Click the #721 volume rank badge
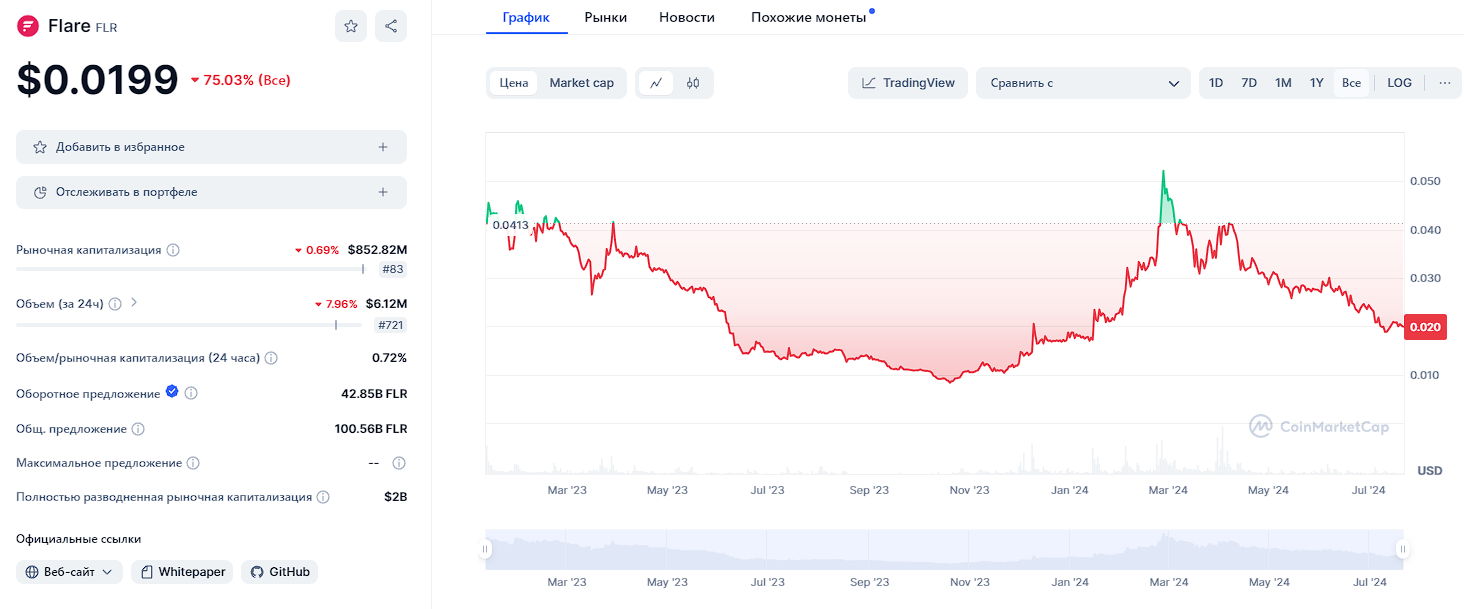The height and width of the screenshot is (609, 1464). pyautogui.click(x=390, y=325)
